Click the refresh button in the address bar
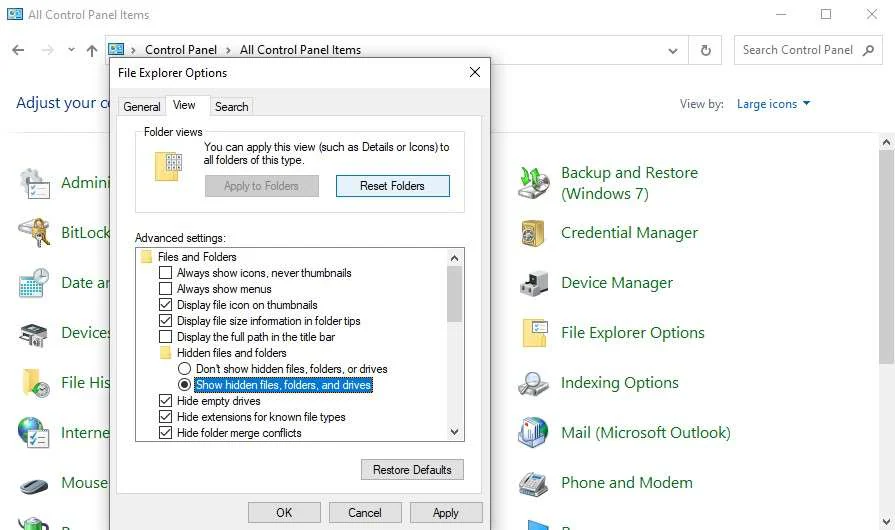The height and width of the screenshot is (530, 895). tap(706, 50)
